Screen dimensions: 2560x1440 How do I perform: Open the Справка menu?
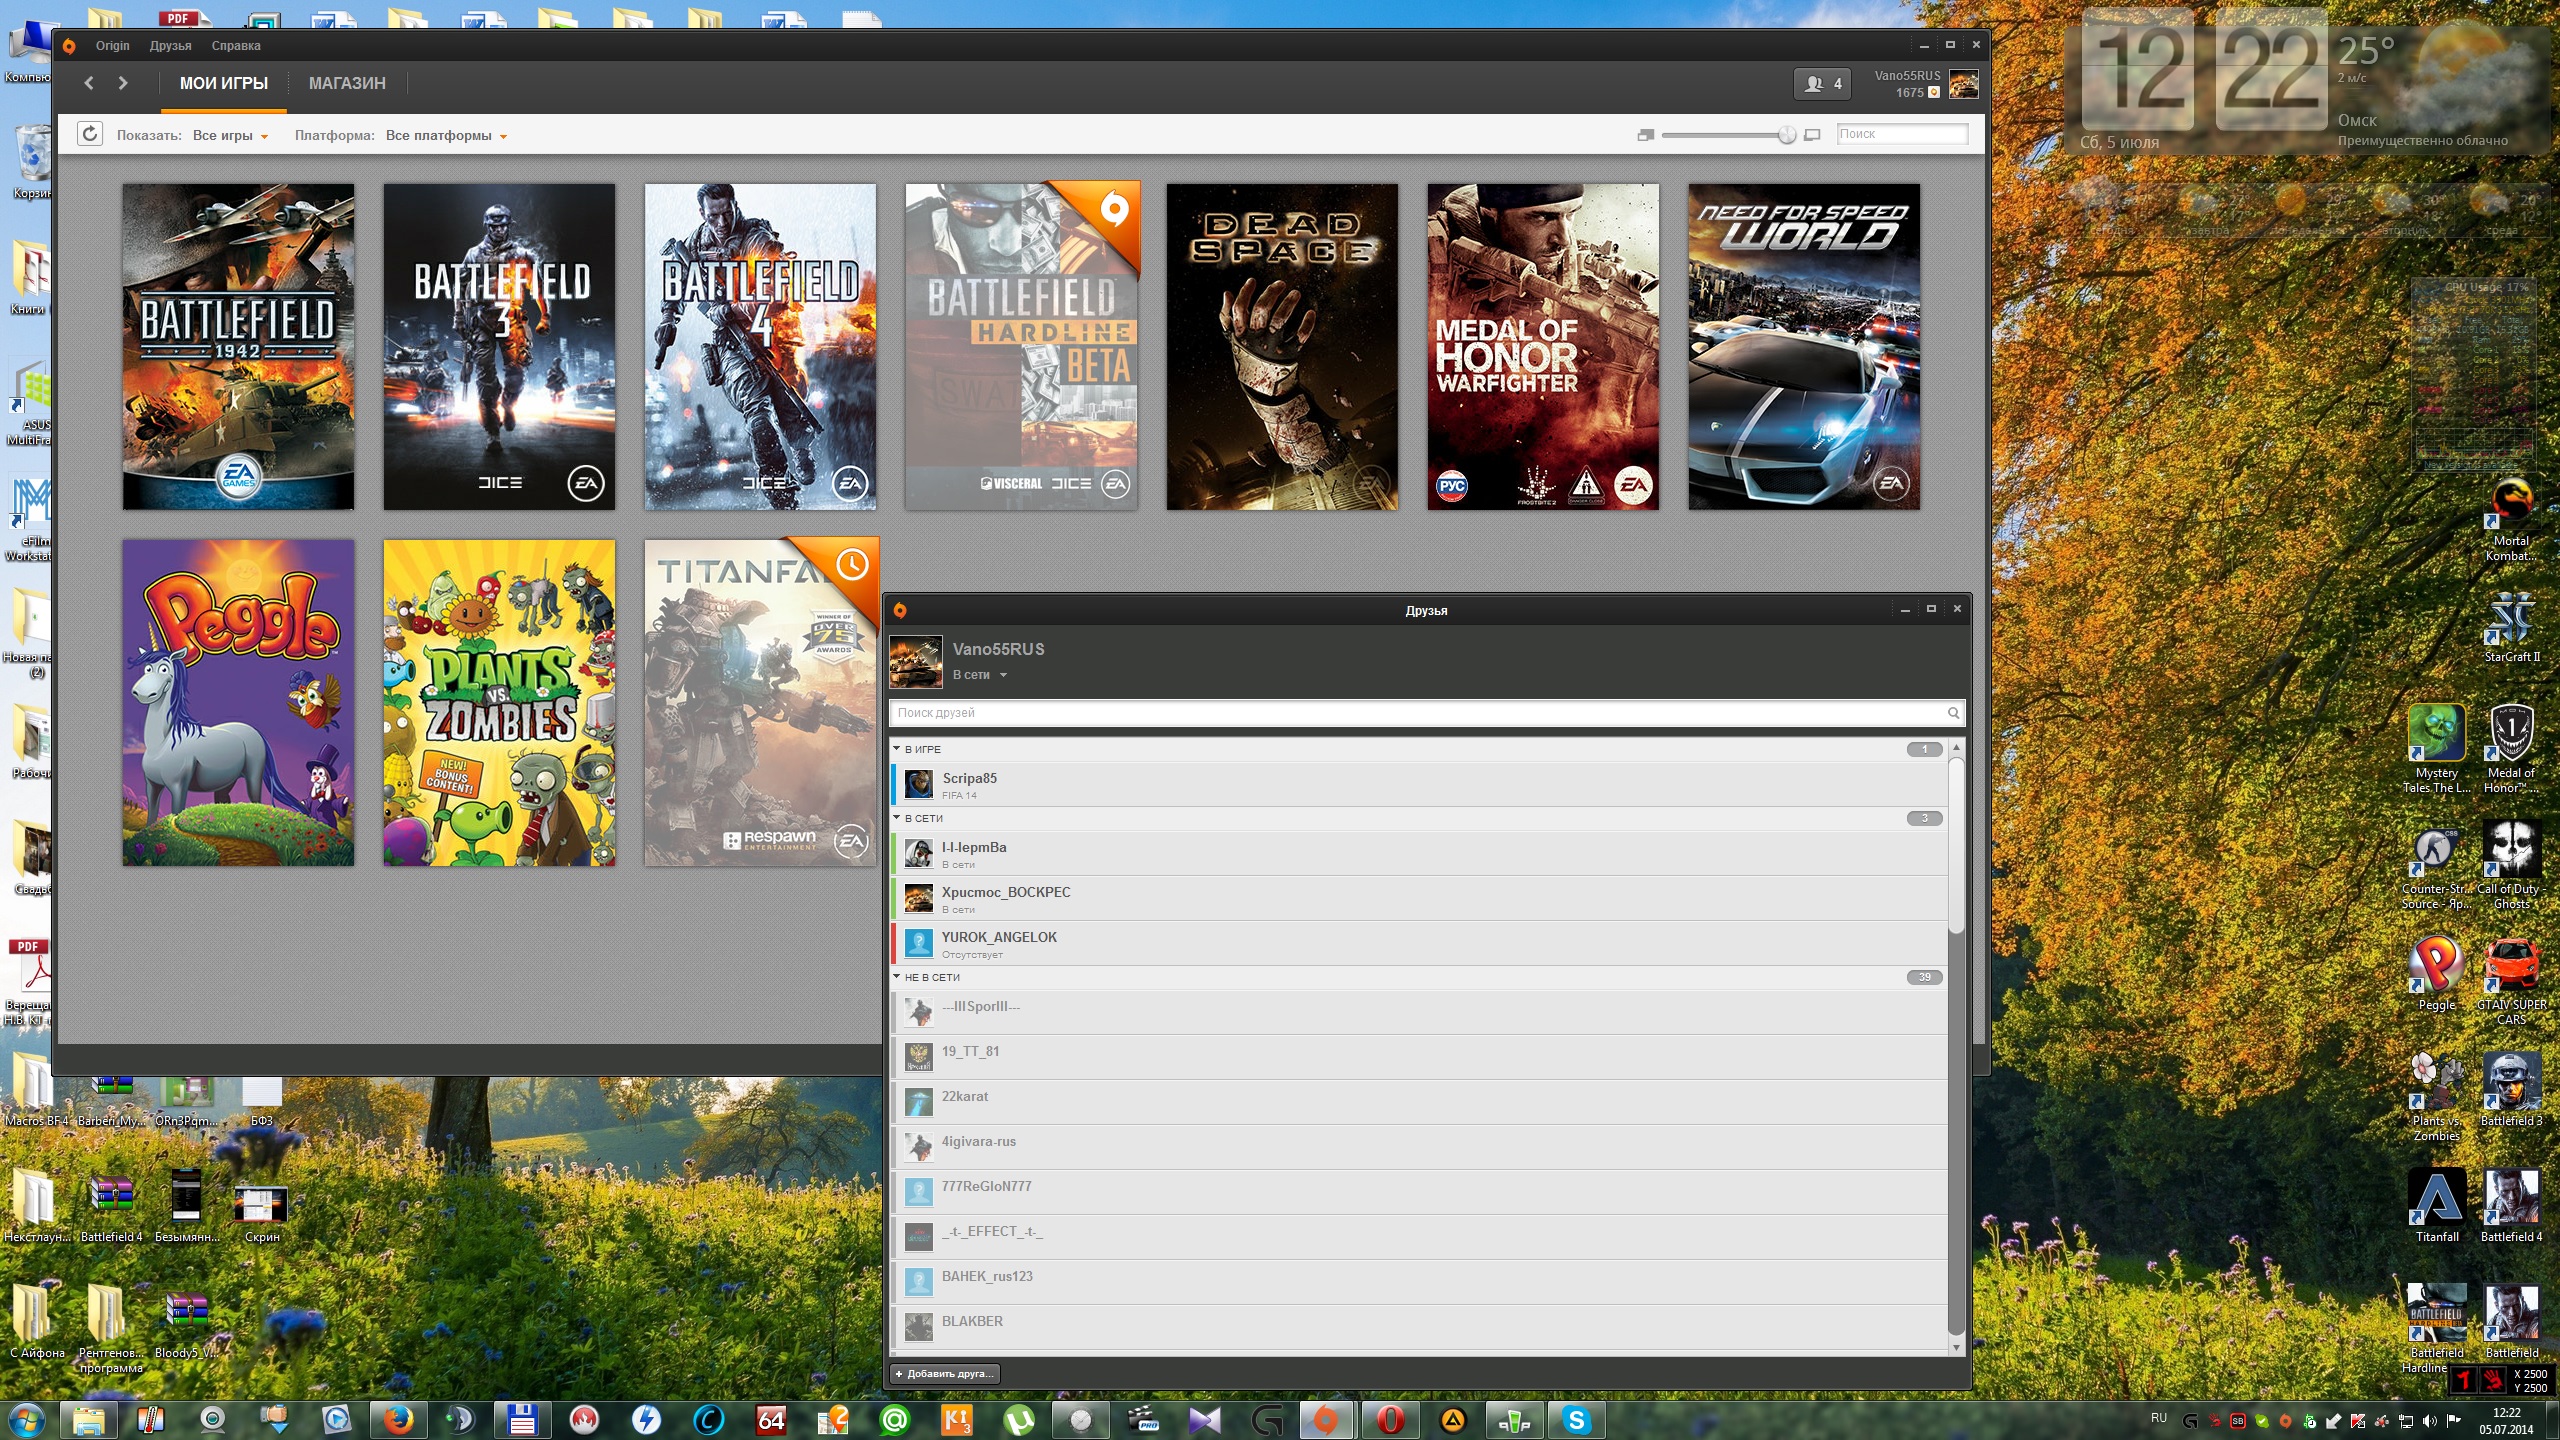[236, 46]
